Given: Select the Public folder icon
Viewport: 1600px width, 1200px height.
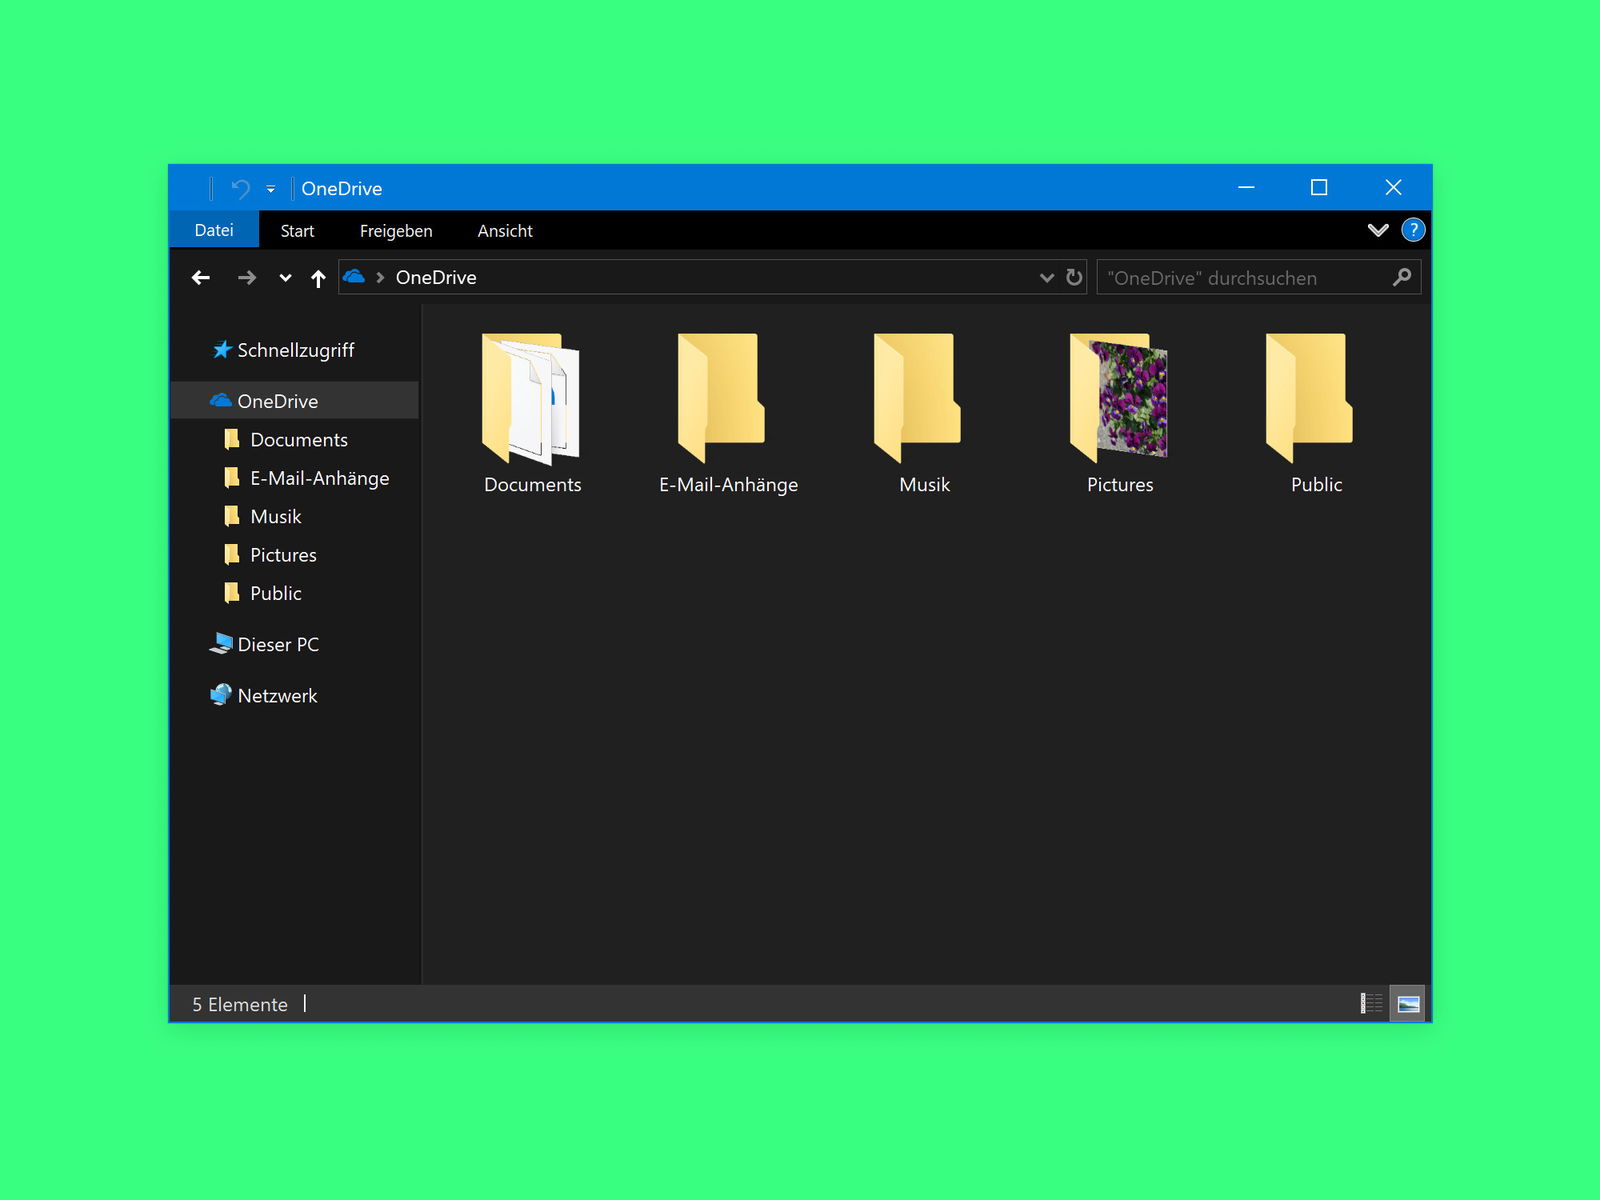Looking at the screenshot, I should click(x=1310, y=398).
